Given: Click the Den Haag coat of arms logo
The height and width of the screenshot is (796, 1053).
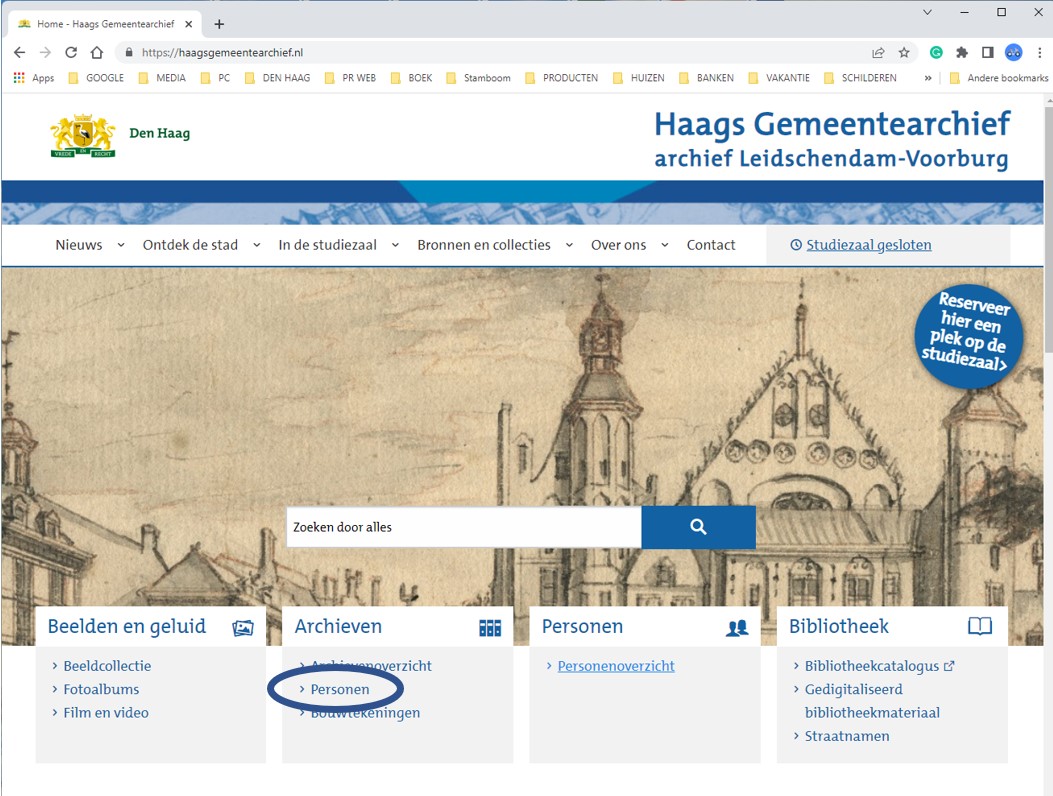Looking at the screenshot, I should (83, 136).
